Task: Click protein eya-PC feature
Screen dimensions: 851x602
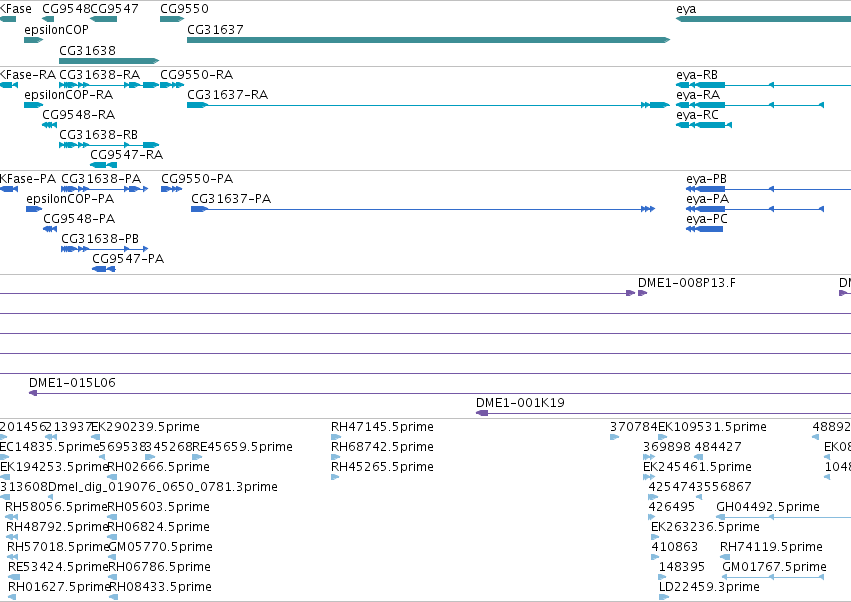Action: (x=705, y=229)
